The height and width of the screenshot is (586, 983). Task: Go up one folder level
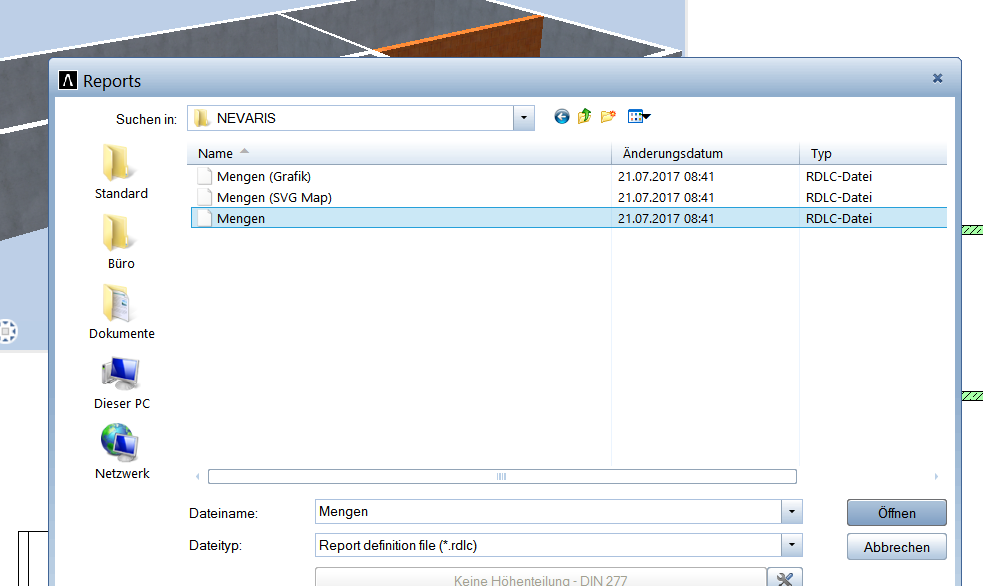click(585, 117)
